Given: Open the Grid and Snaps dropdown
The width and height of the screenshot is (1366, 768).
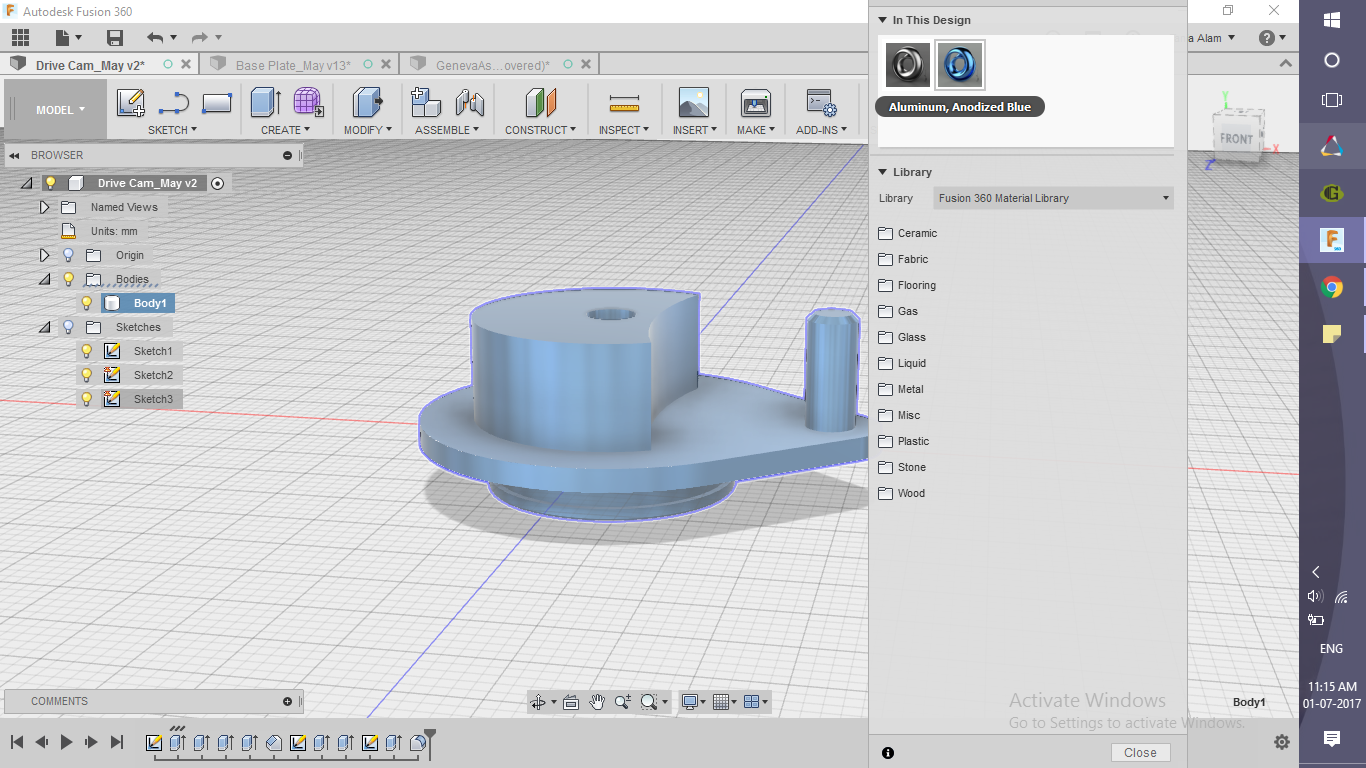Looking at the screenshot, I should point(726,702).
